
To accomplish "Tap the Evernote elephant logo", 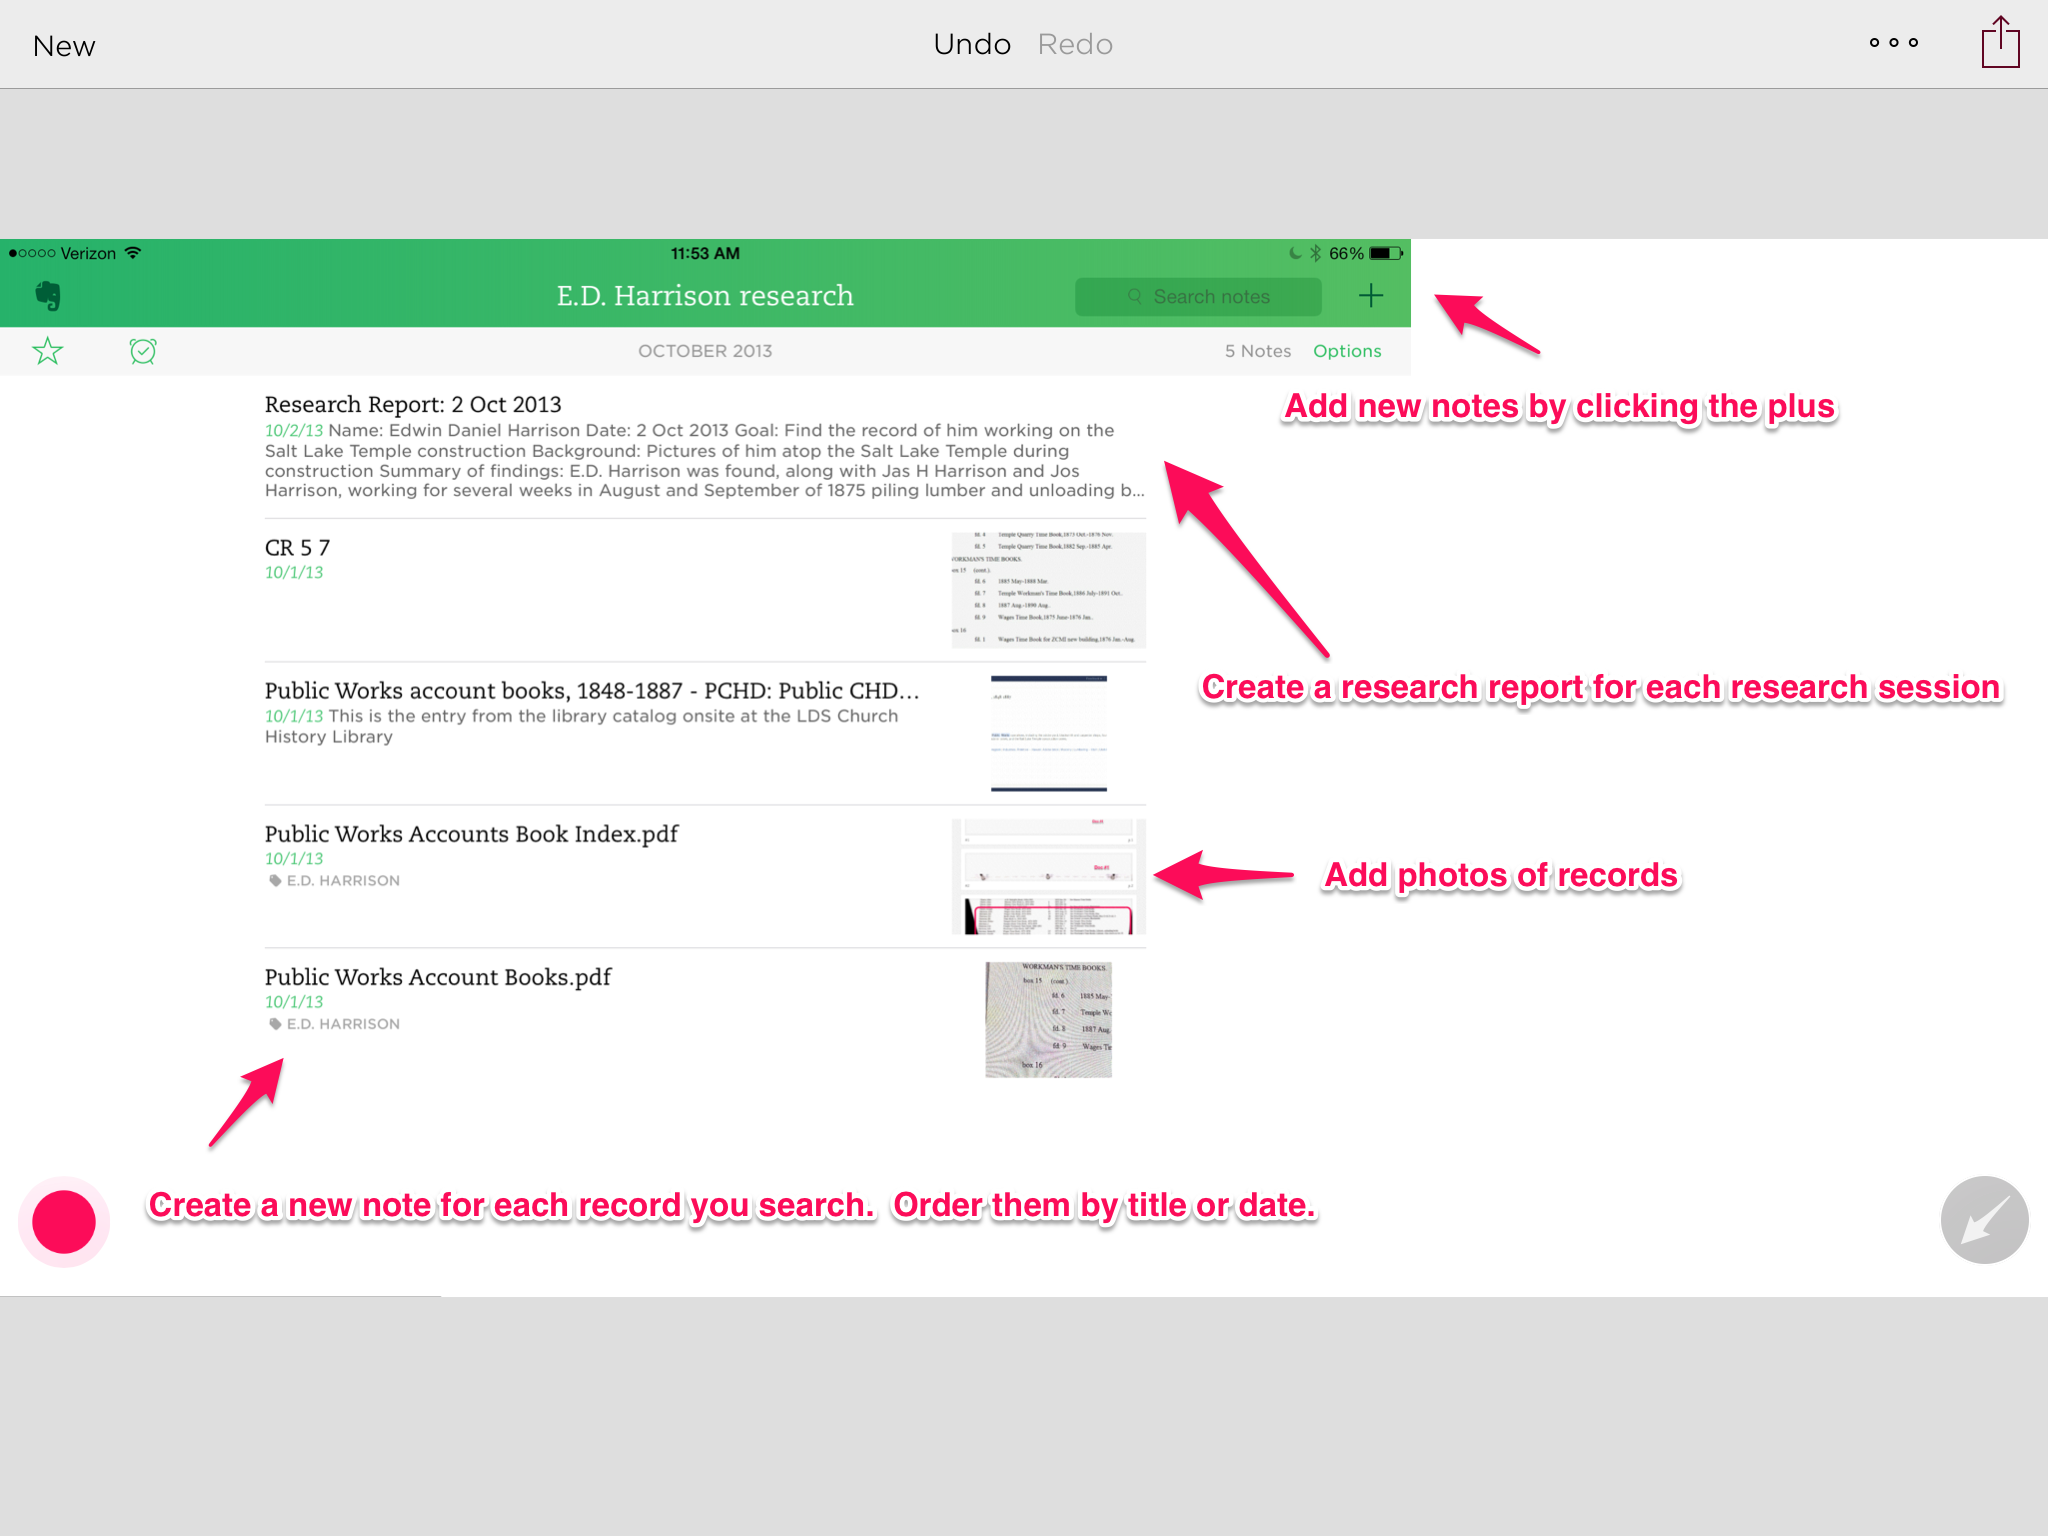I will pos(47,296).
